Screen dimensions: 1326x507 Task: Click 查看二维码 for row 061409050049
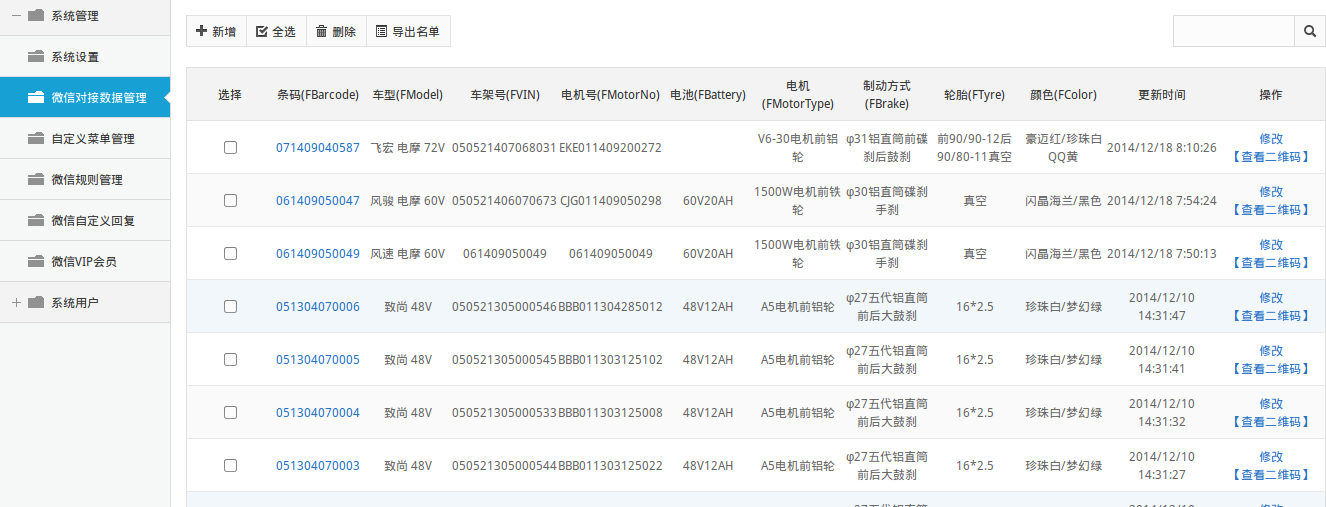tap(1271, 263)
